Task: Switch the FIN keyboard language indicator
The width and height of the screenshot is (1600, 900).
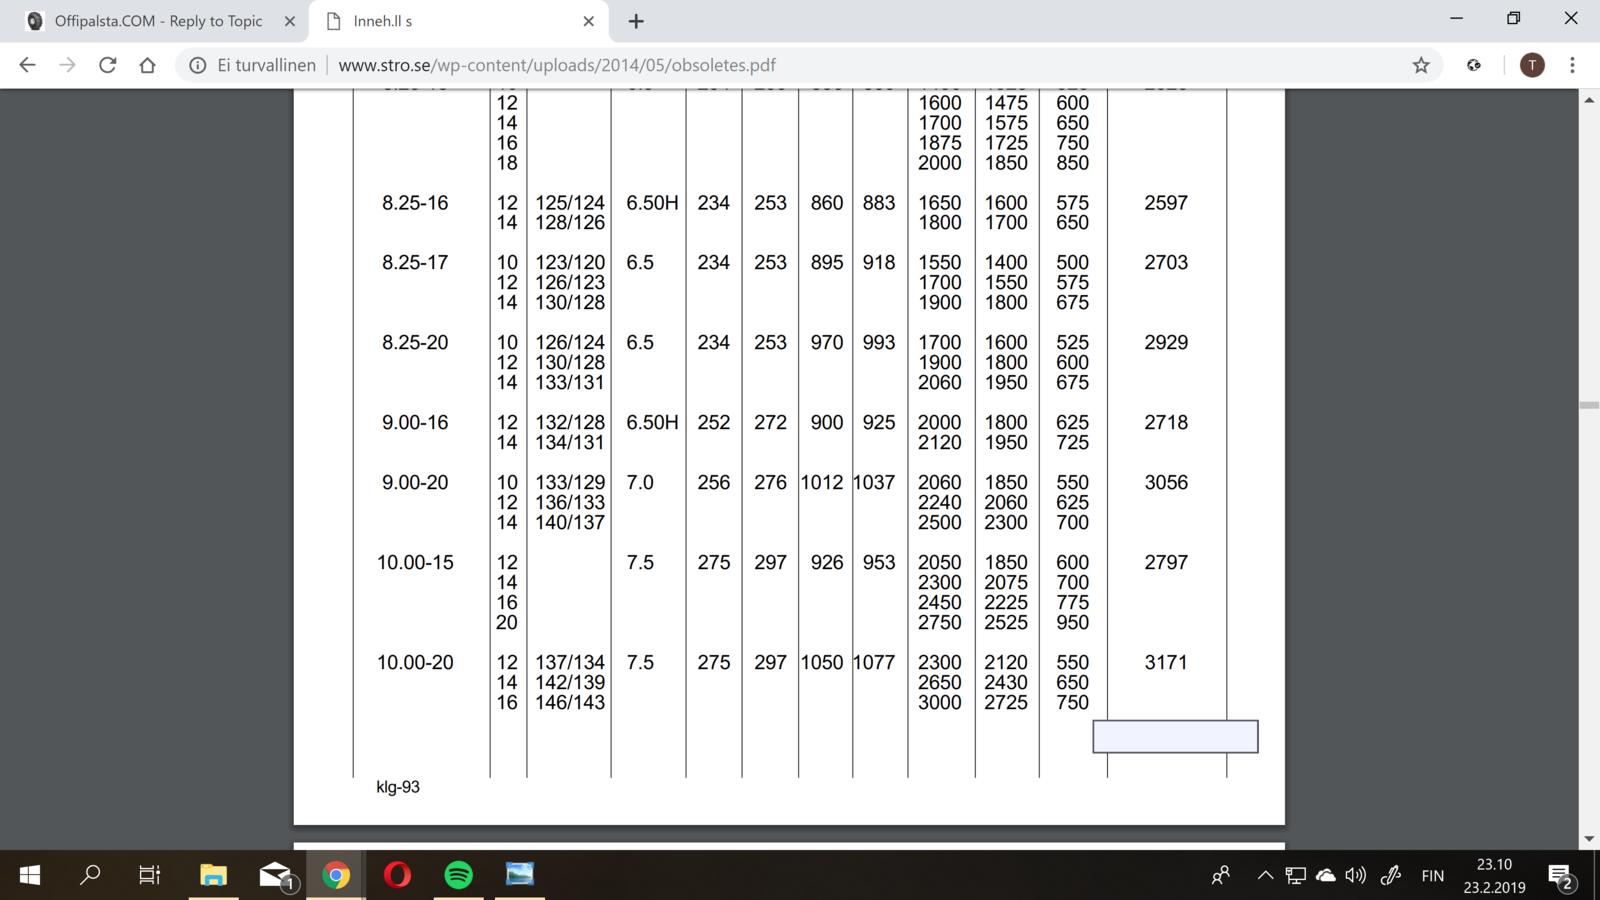Action: [1432, 876]
